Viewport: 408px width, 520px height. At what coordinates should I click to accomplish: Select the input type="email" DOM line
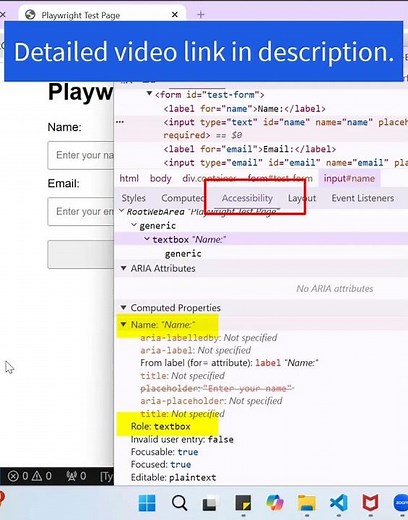(285, 163)
